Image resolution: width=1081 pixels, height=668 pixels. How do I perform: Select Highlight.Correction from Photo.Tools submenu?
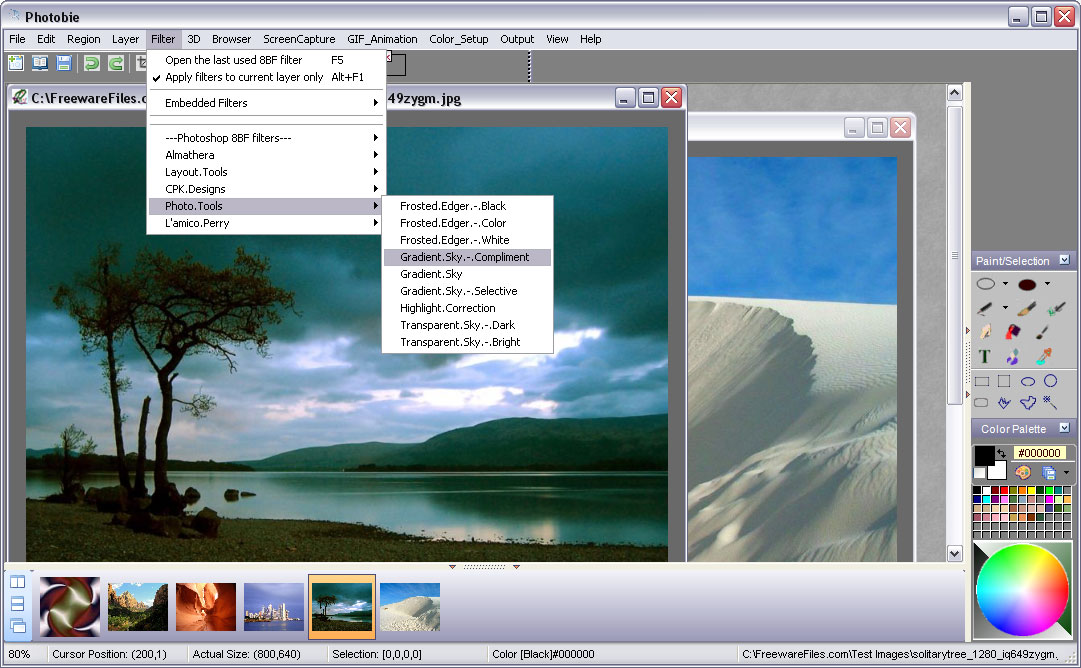[x=447, y=308]
